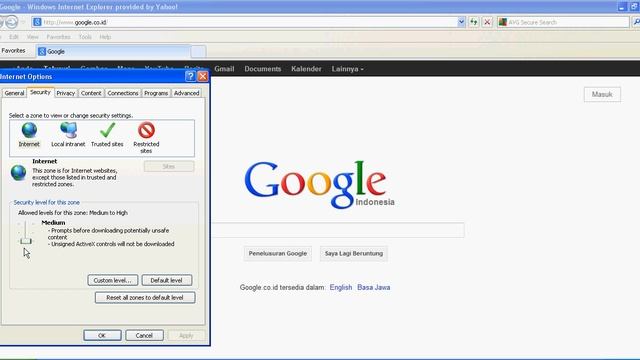Open the Gmail link

[x=224, y=69]
